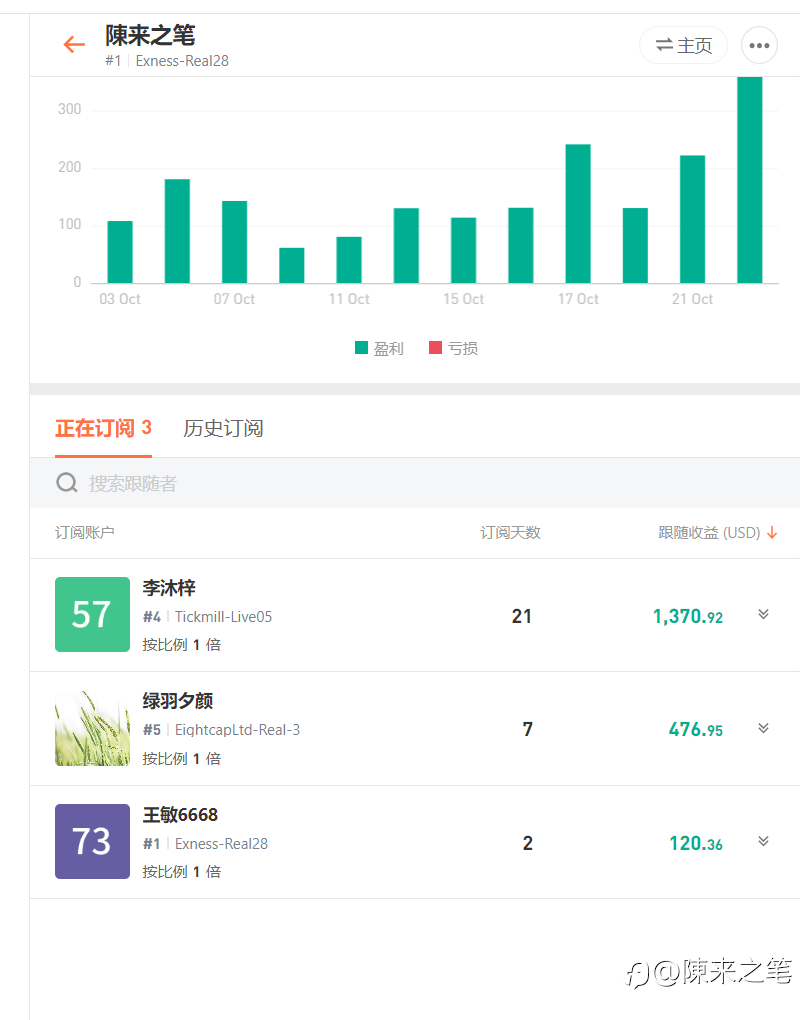The width and height of the screenshot is (800, 1020).
Task: Switch to 主页 home view
Action: pos(684,46)
